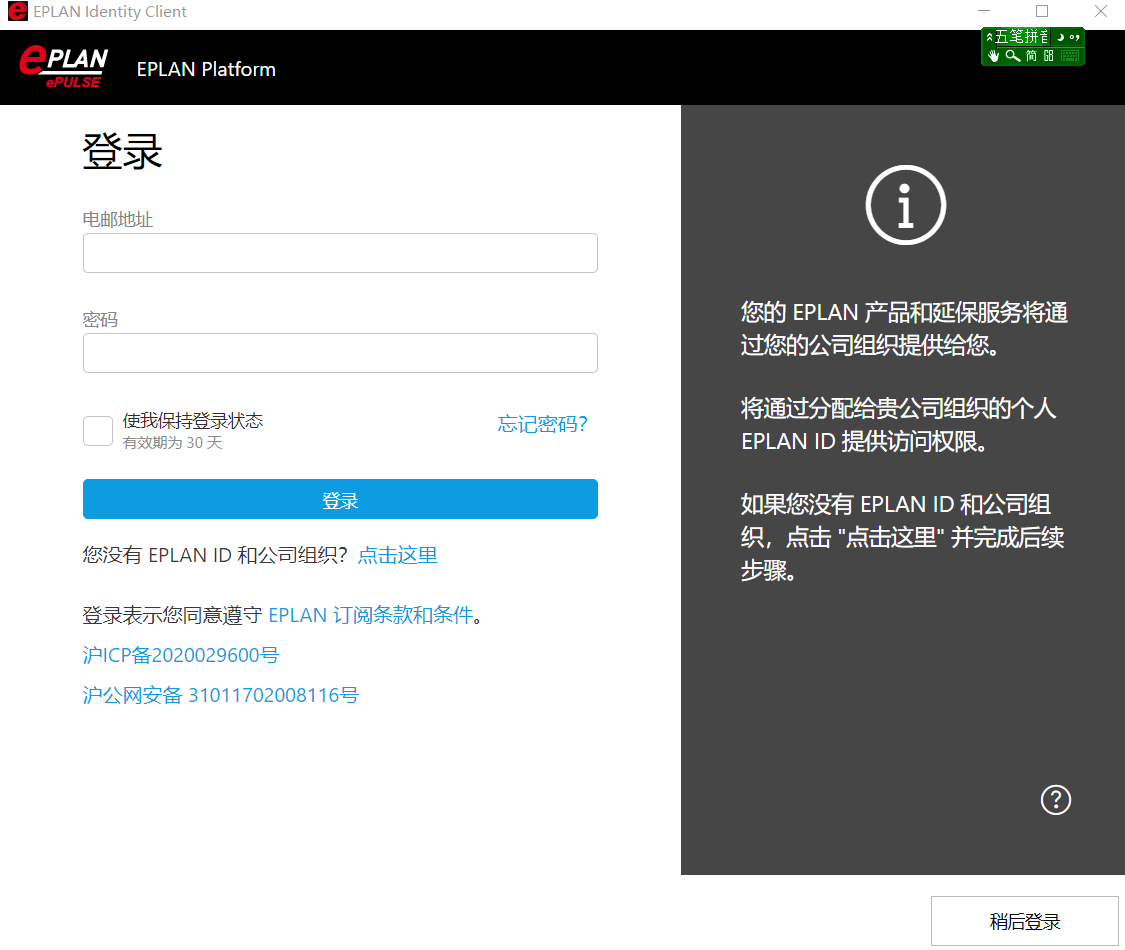The height and width of the screenshot is (950, 1125).
Task: Toggle the punctuation mode in IME toolbar
Action: (1074, 37)
